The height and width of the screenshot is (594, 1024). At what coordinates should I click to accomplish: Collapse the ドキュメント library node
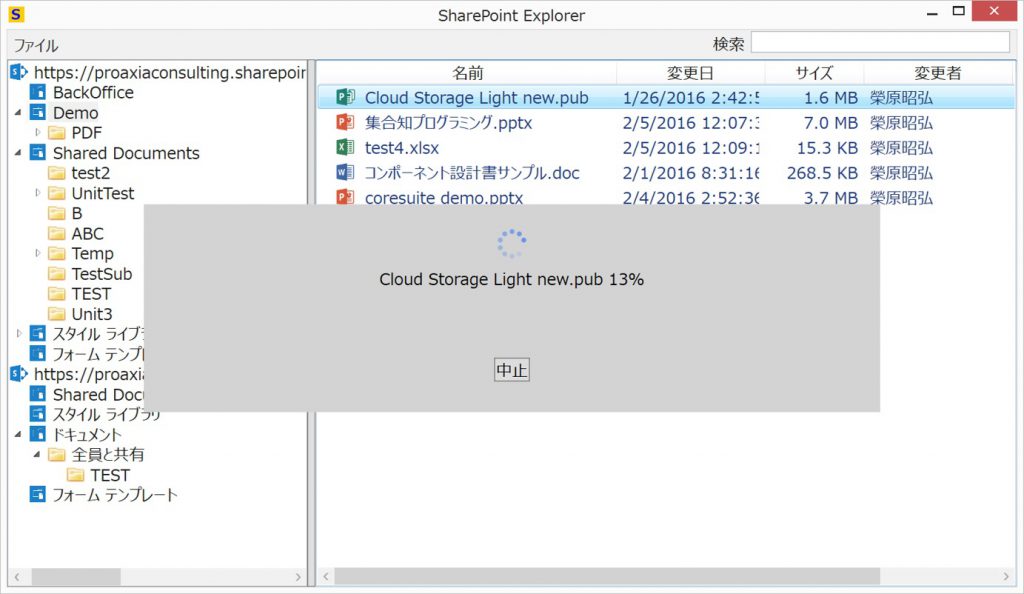click(x=18, y=434)
